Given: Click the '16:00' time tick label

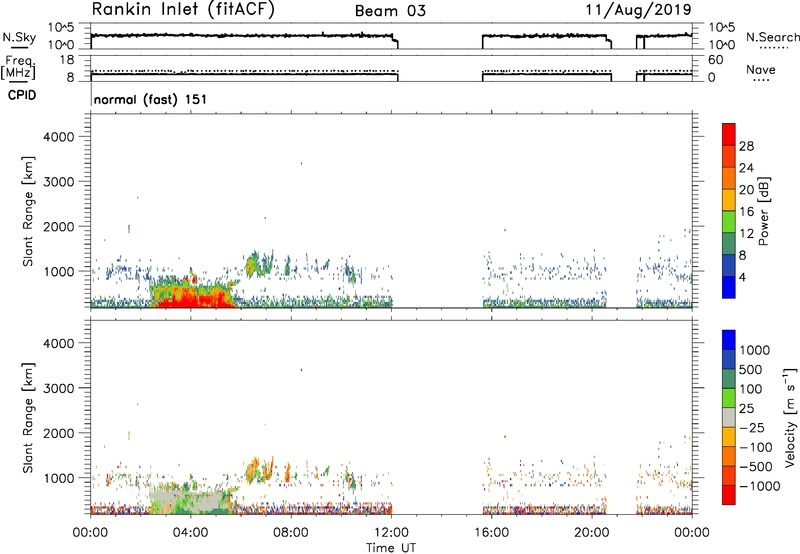Looking at the screenshot, I should click(491, 533).
